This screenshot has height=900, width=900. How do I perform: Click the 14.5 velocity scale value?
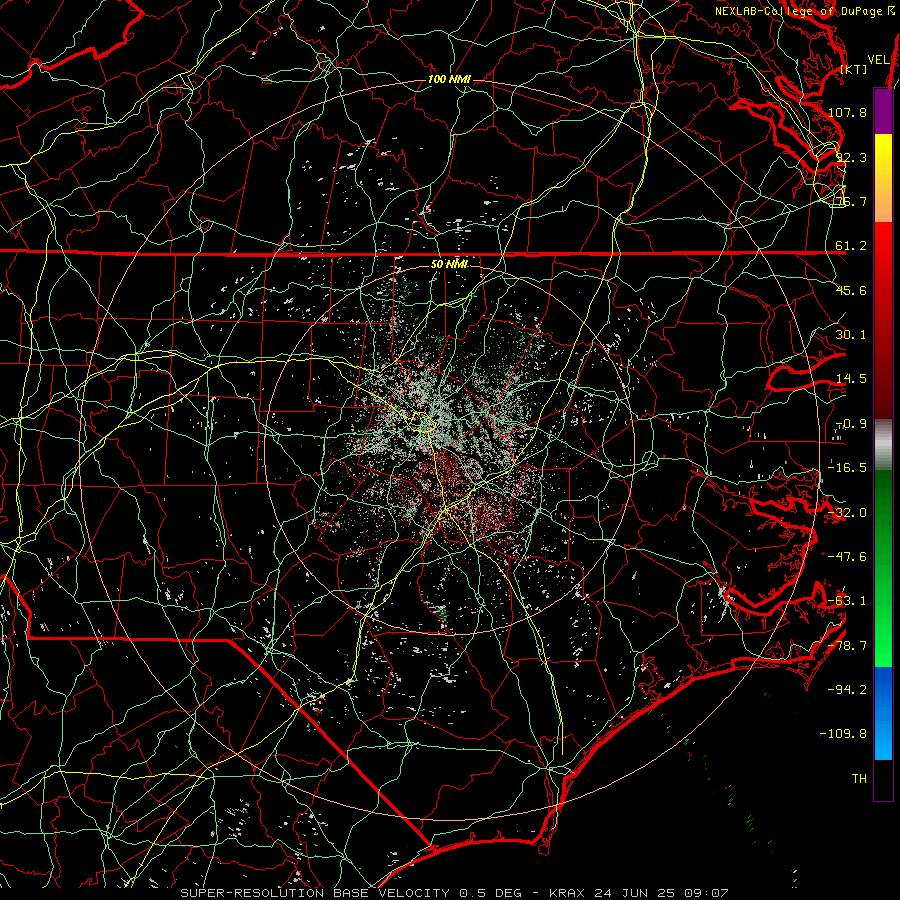tap(851, 379)
